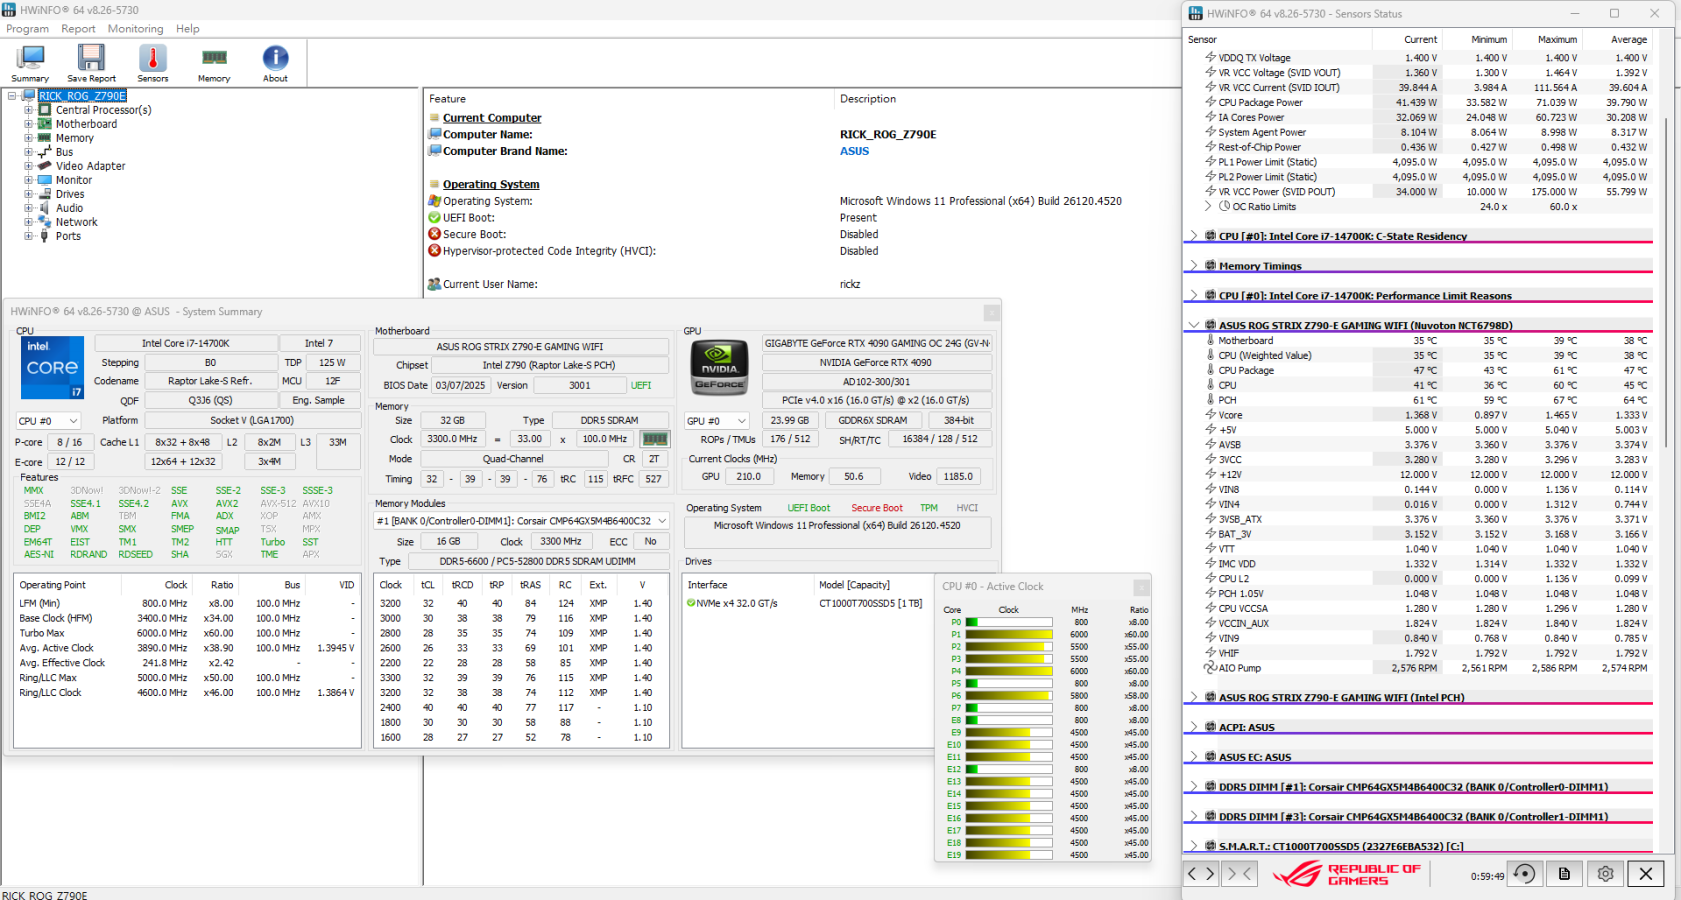Expand the Memory Timings sensor group

1193,266
